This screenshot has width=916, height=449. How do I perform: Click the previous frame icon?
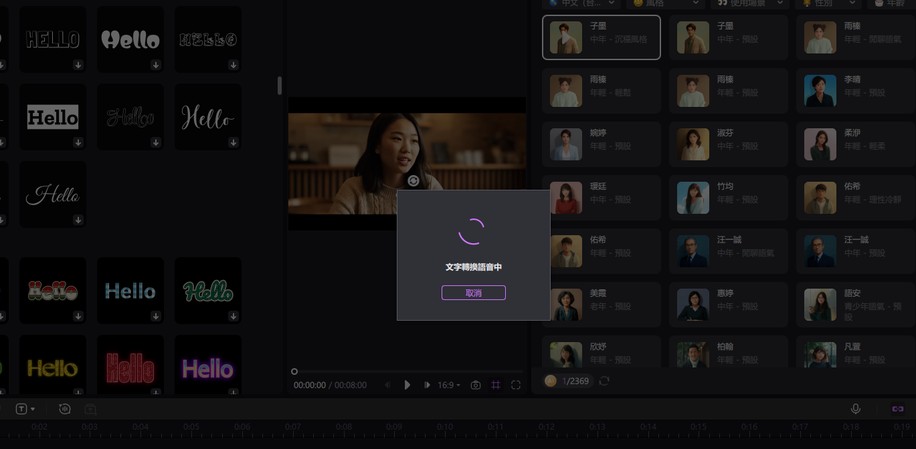pos(388,385)
